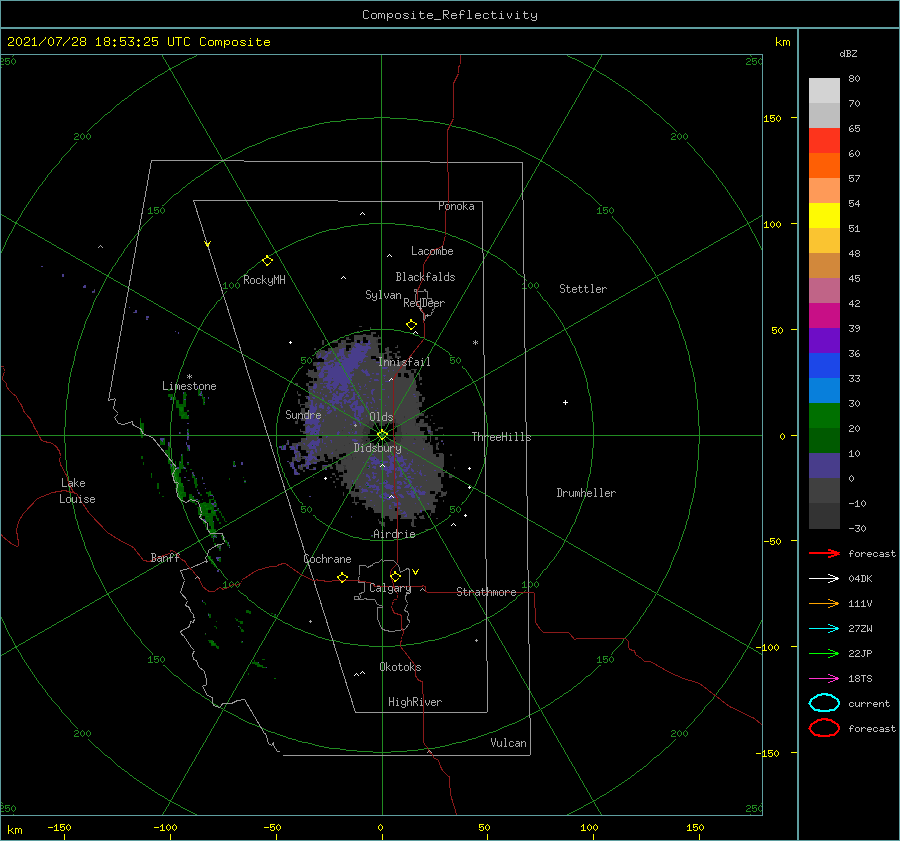Click the RockyMH label
This screenshot has height=841, width=900.
coord(264,280)
